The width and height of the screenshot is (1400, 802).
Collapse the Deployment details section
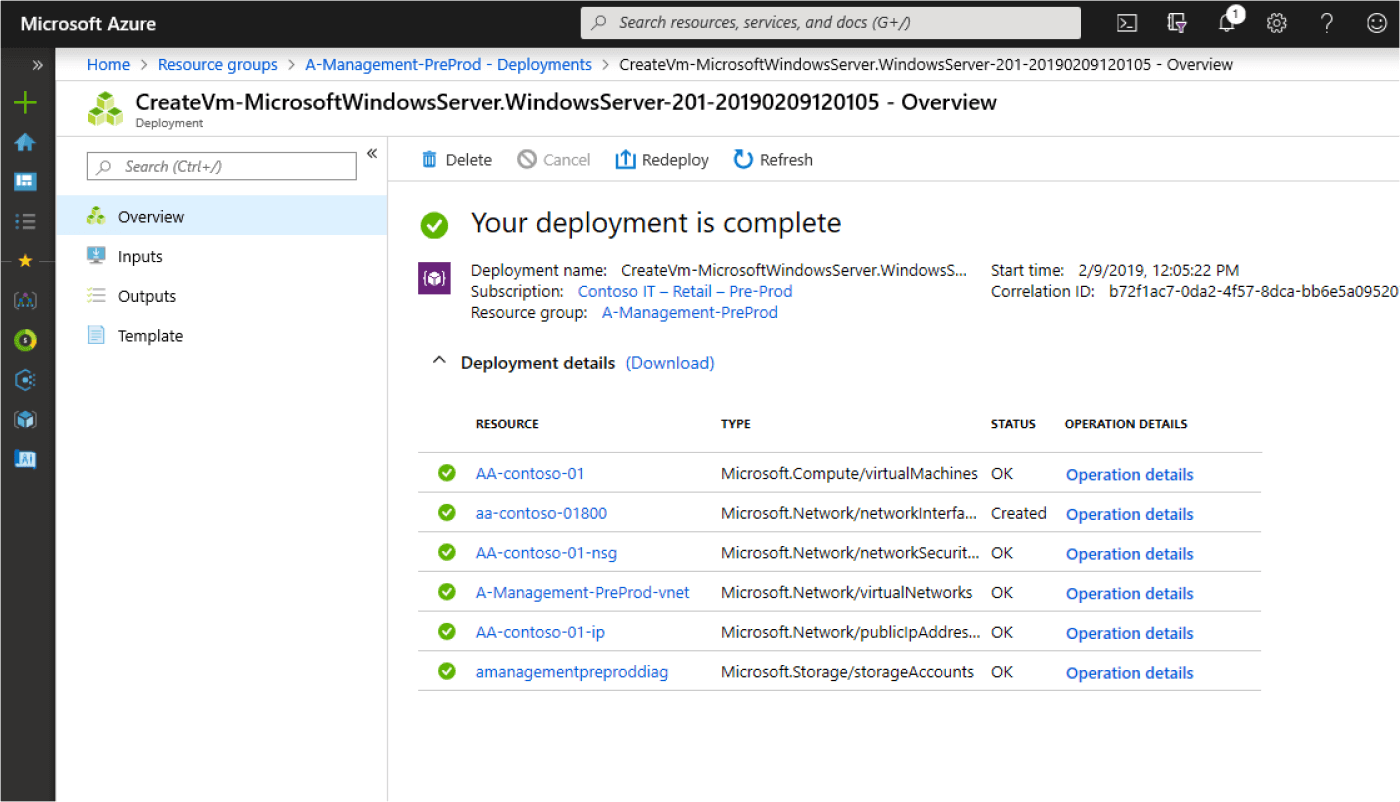(438, 362)
